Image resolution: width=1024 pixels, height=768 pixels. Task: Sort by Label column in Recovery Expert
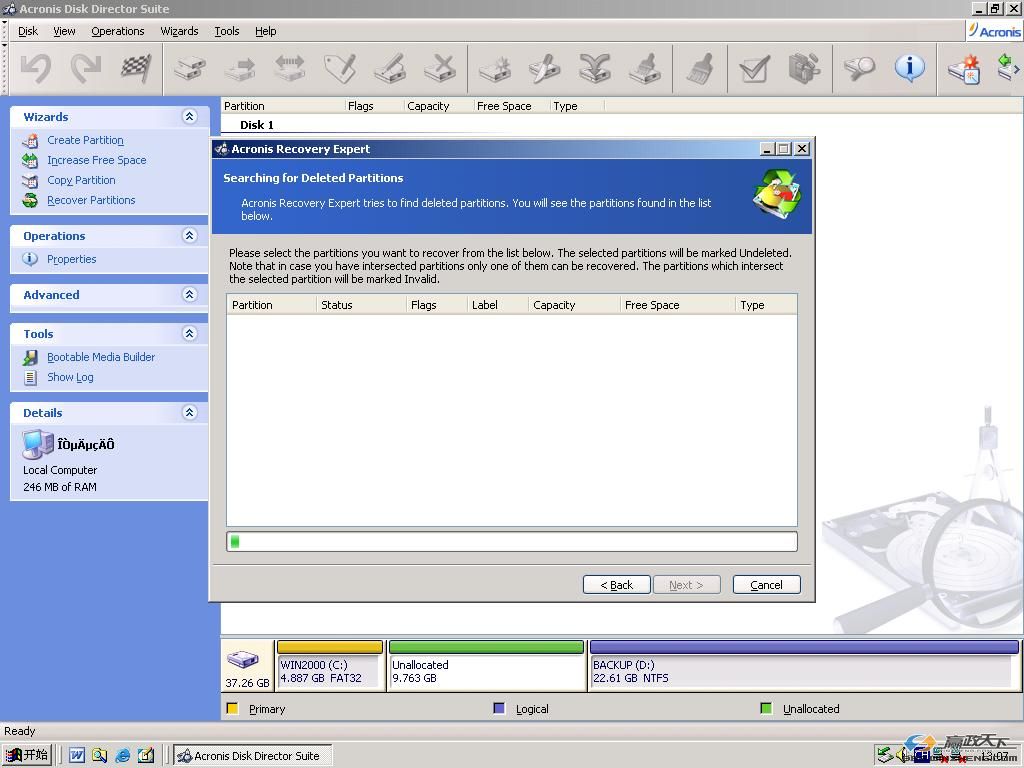(x=498, y=305)
